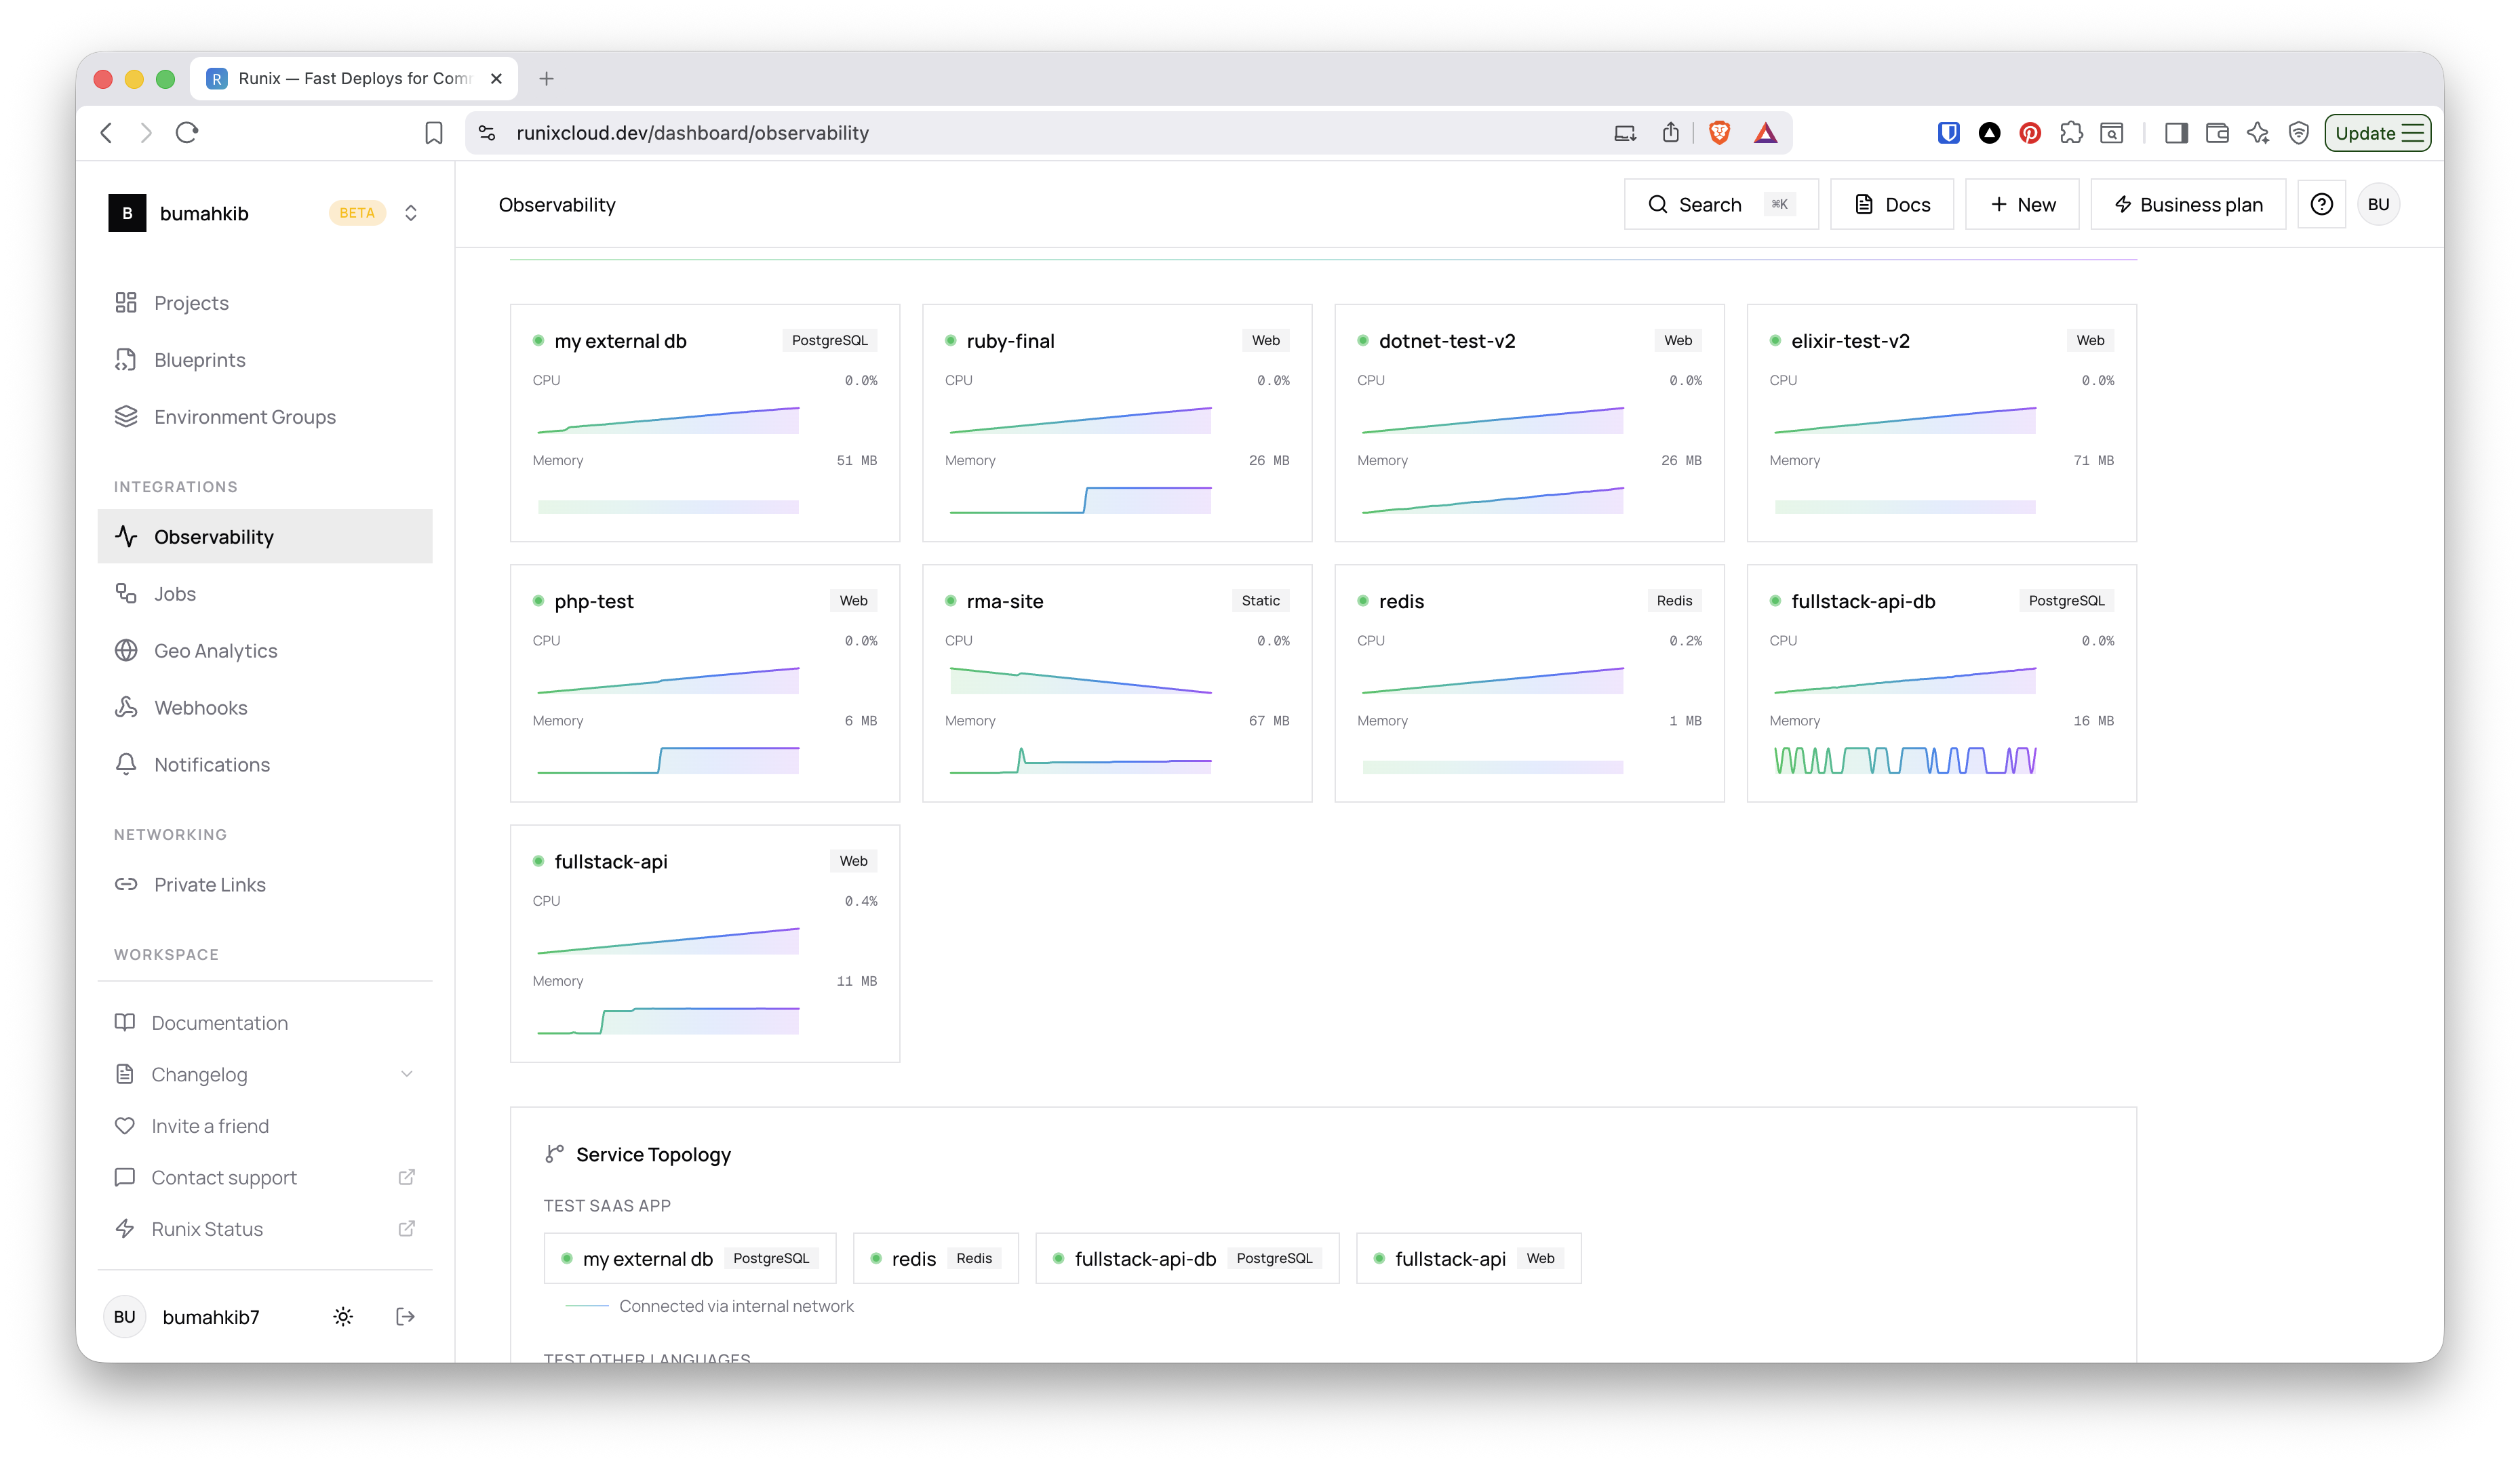The image size is (2520, 1463).
Task: Bookmark this page with the bookmark icon
Action: 433,133
